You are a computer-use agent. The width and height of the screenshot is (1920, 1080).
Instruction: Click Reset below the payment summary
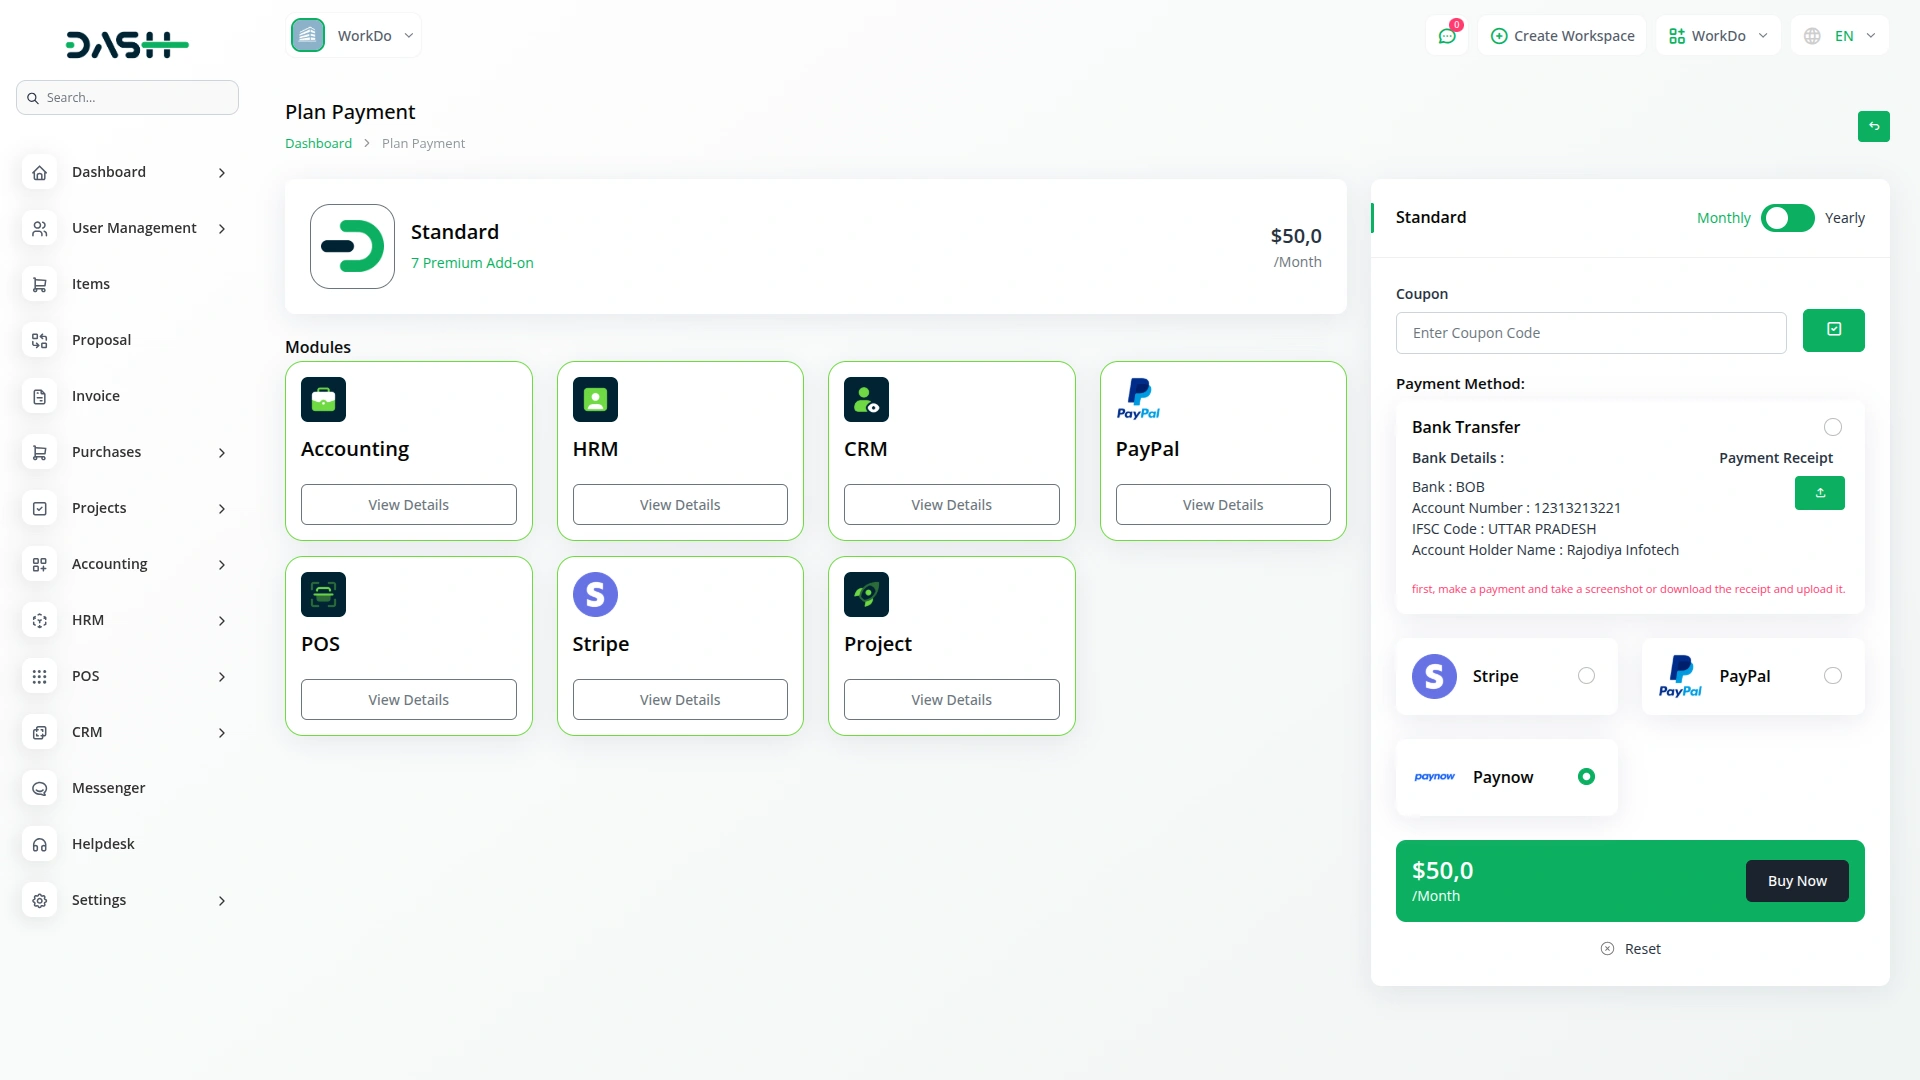[x=1631, y=948]
